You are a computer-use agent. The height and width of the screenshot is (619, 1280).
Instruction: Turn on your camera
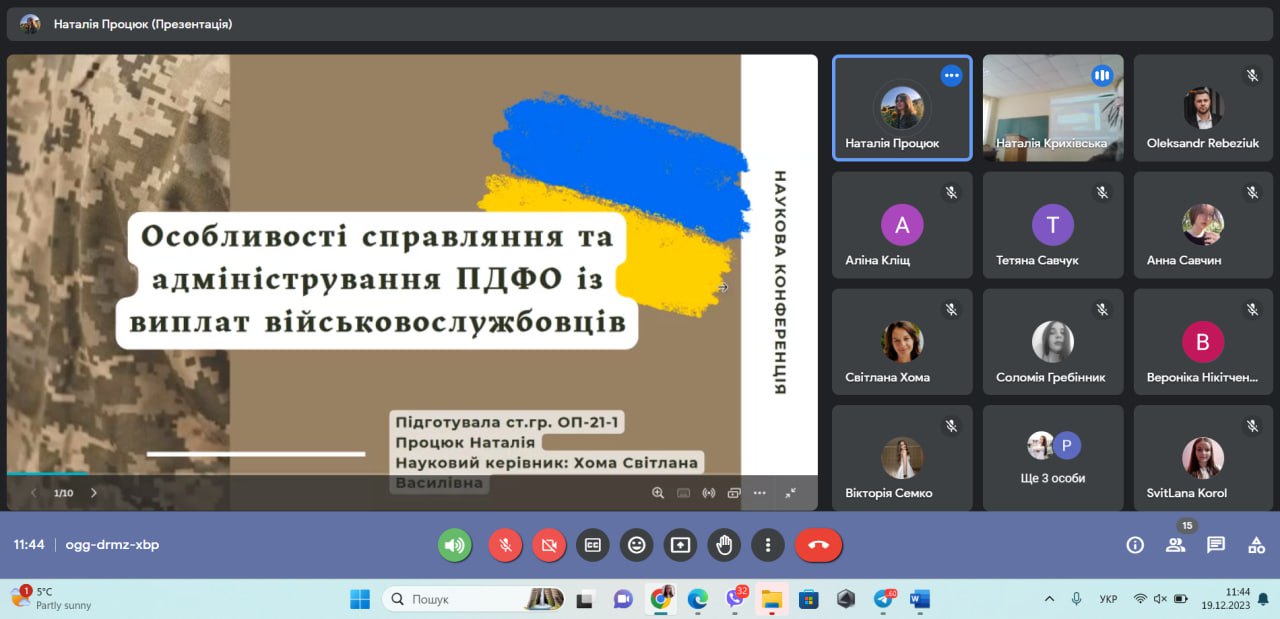tap(548, 545)
